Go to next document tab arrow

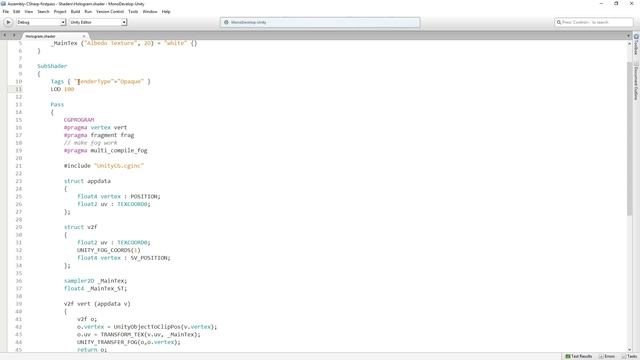tap(14, 35)
